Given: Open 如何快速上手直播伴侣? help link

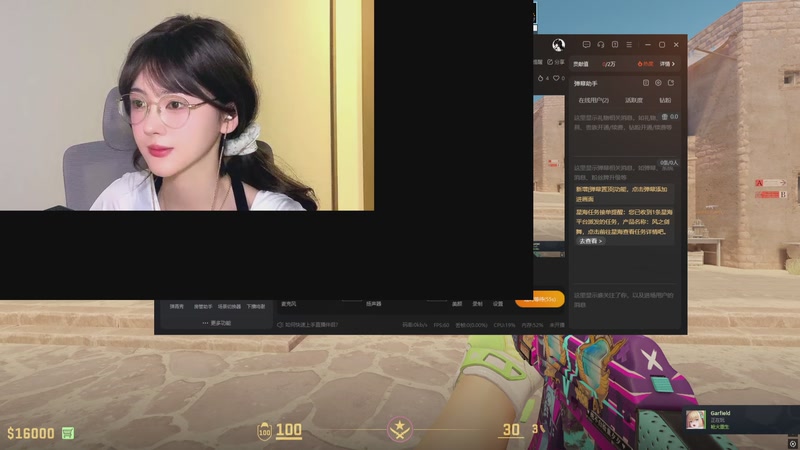Looking at the screenshot, I should 308,324.
